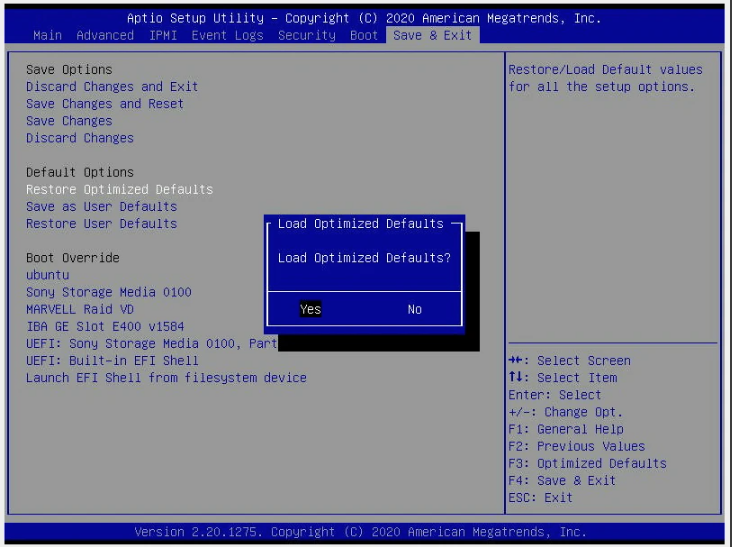Click the Save Changes option
The height and width of the screenshot is (547, 732).
pyautogui.click(x=69, y=121)
